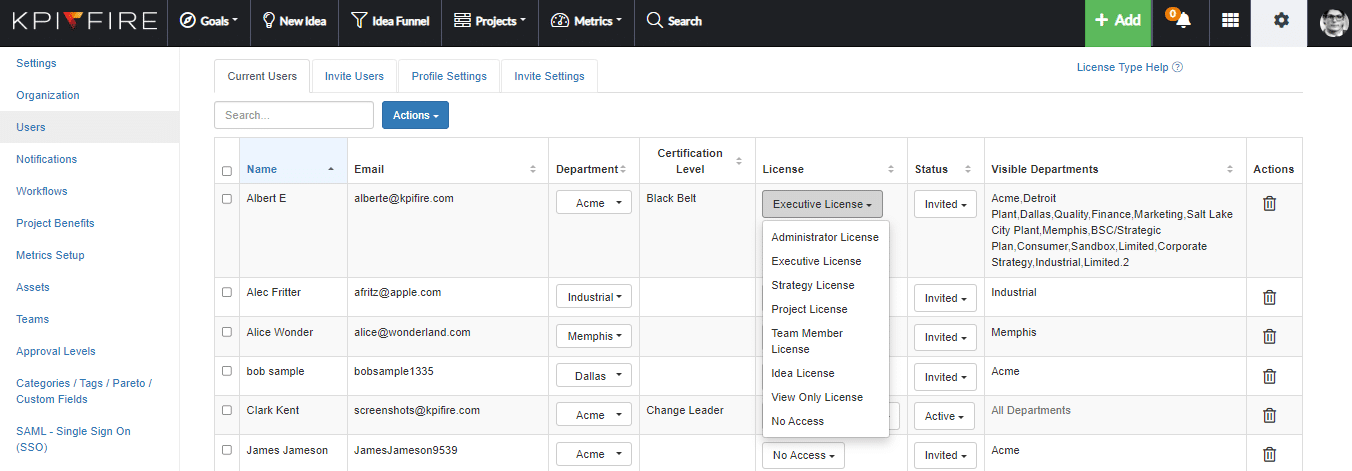Screen dimensions: 1352x471
Task: Delete Albert E using trash icon
Action: [x=1269, y=203]
